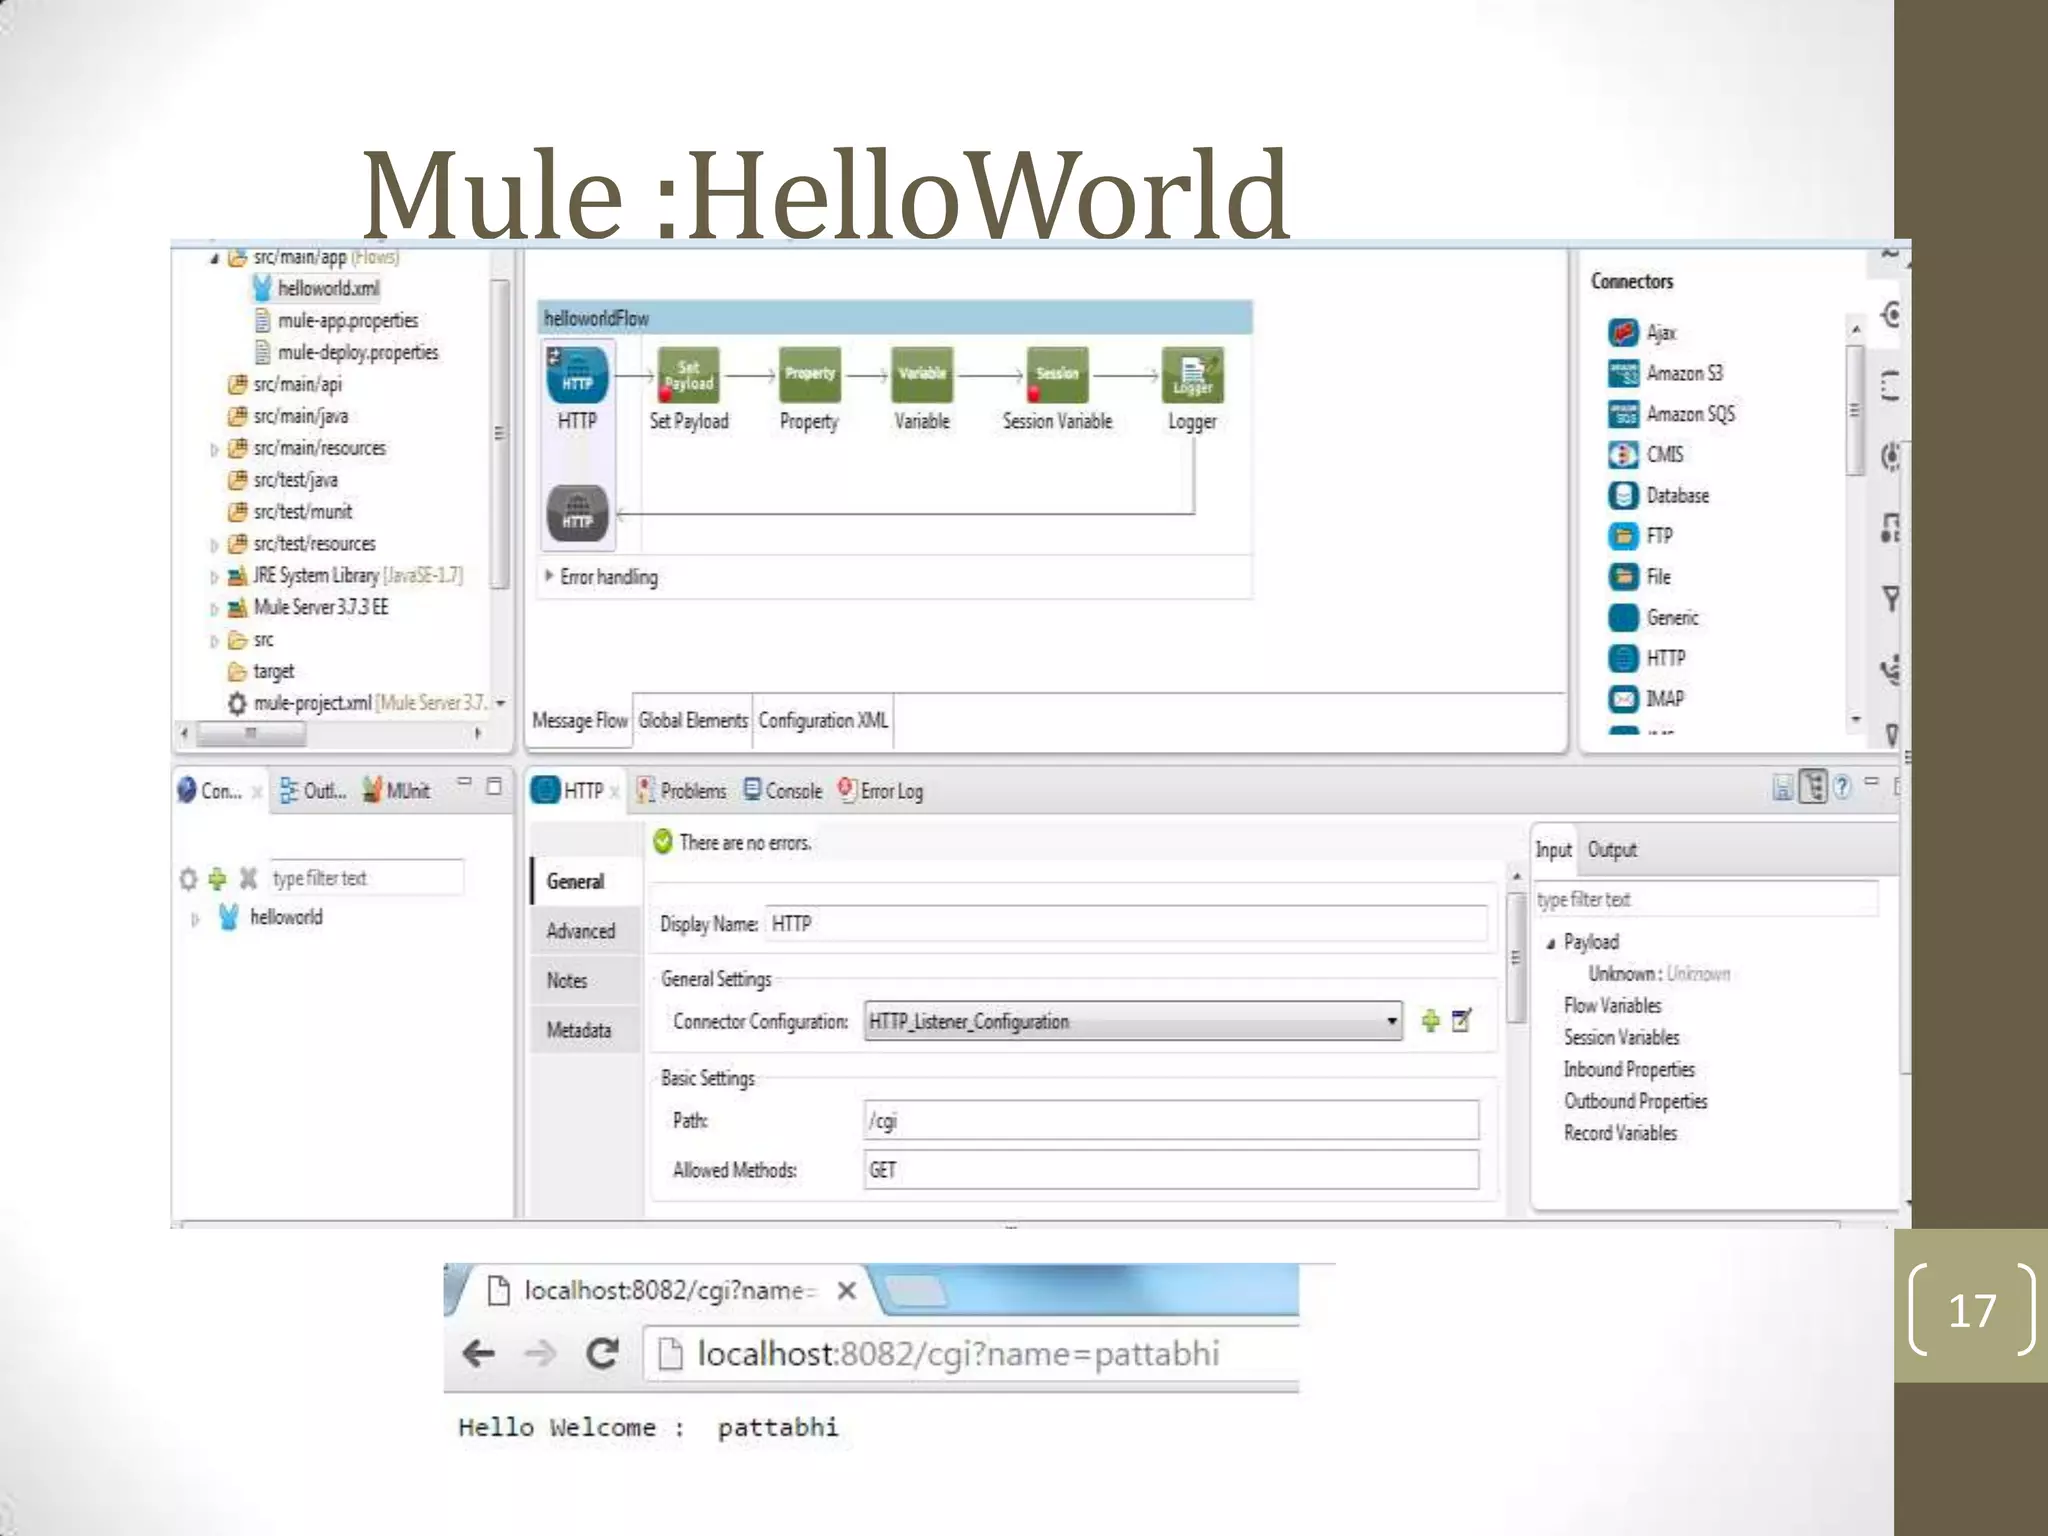Expand Mule Server 3.7.3 EE node
Viewport: 2048px width, 1536px height.
coord(214,609)
